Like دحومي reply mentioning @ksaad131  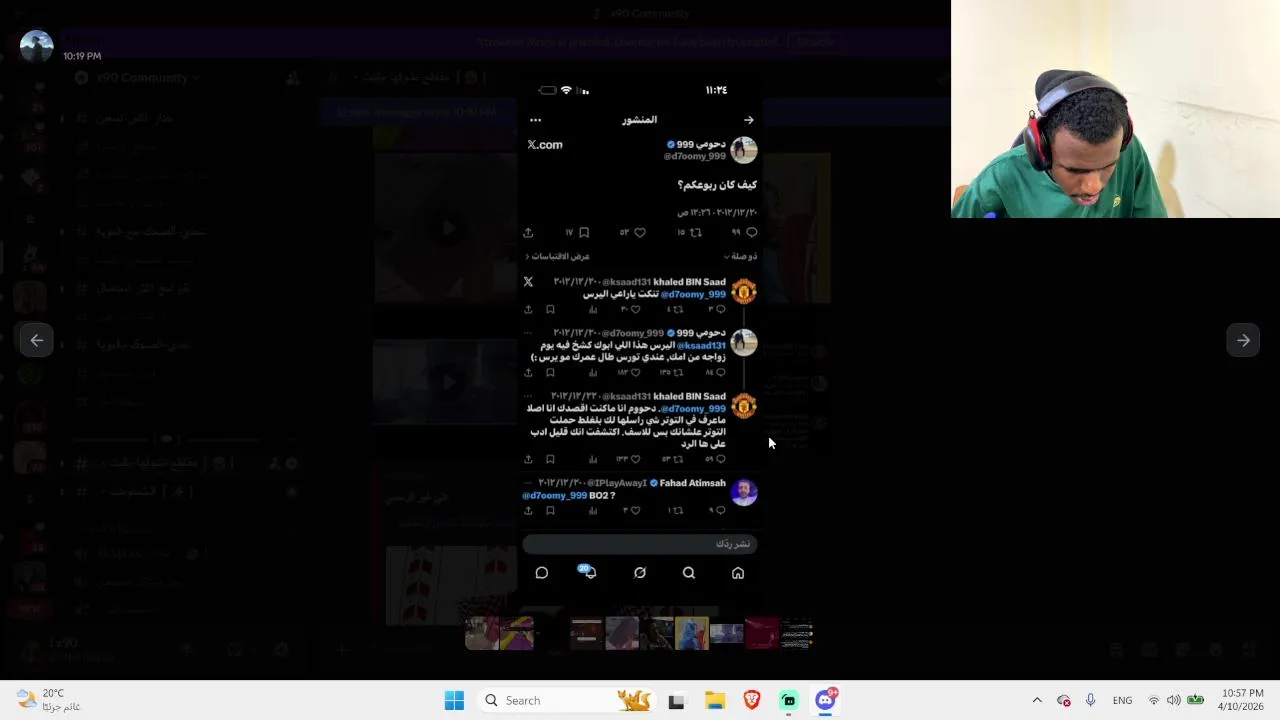635,373
